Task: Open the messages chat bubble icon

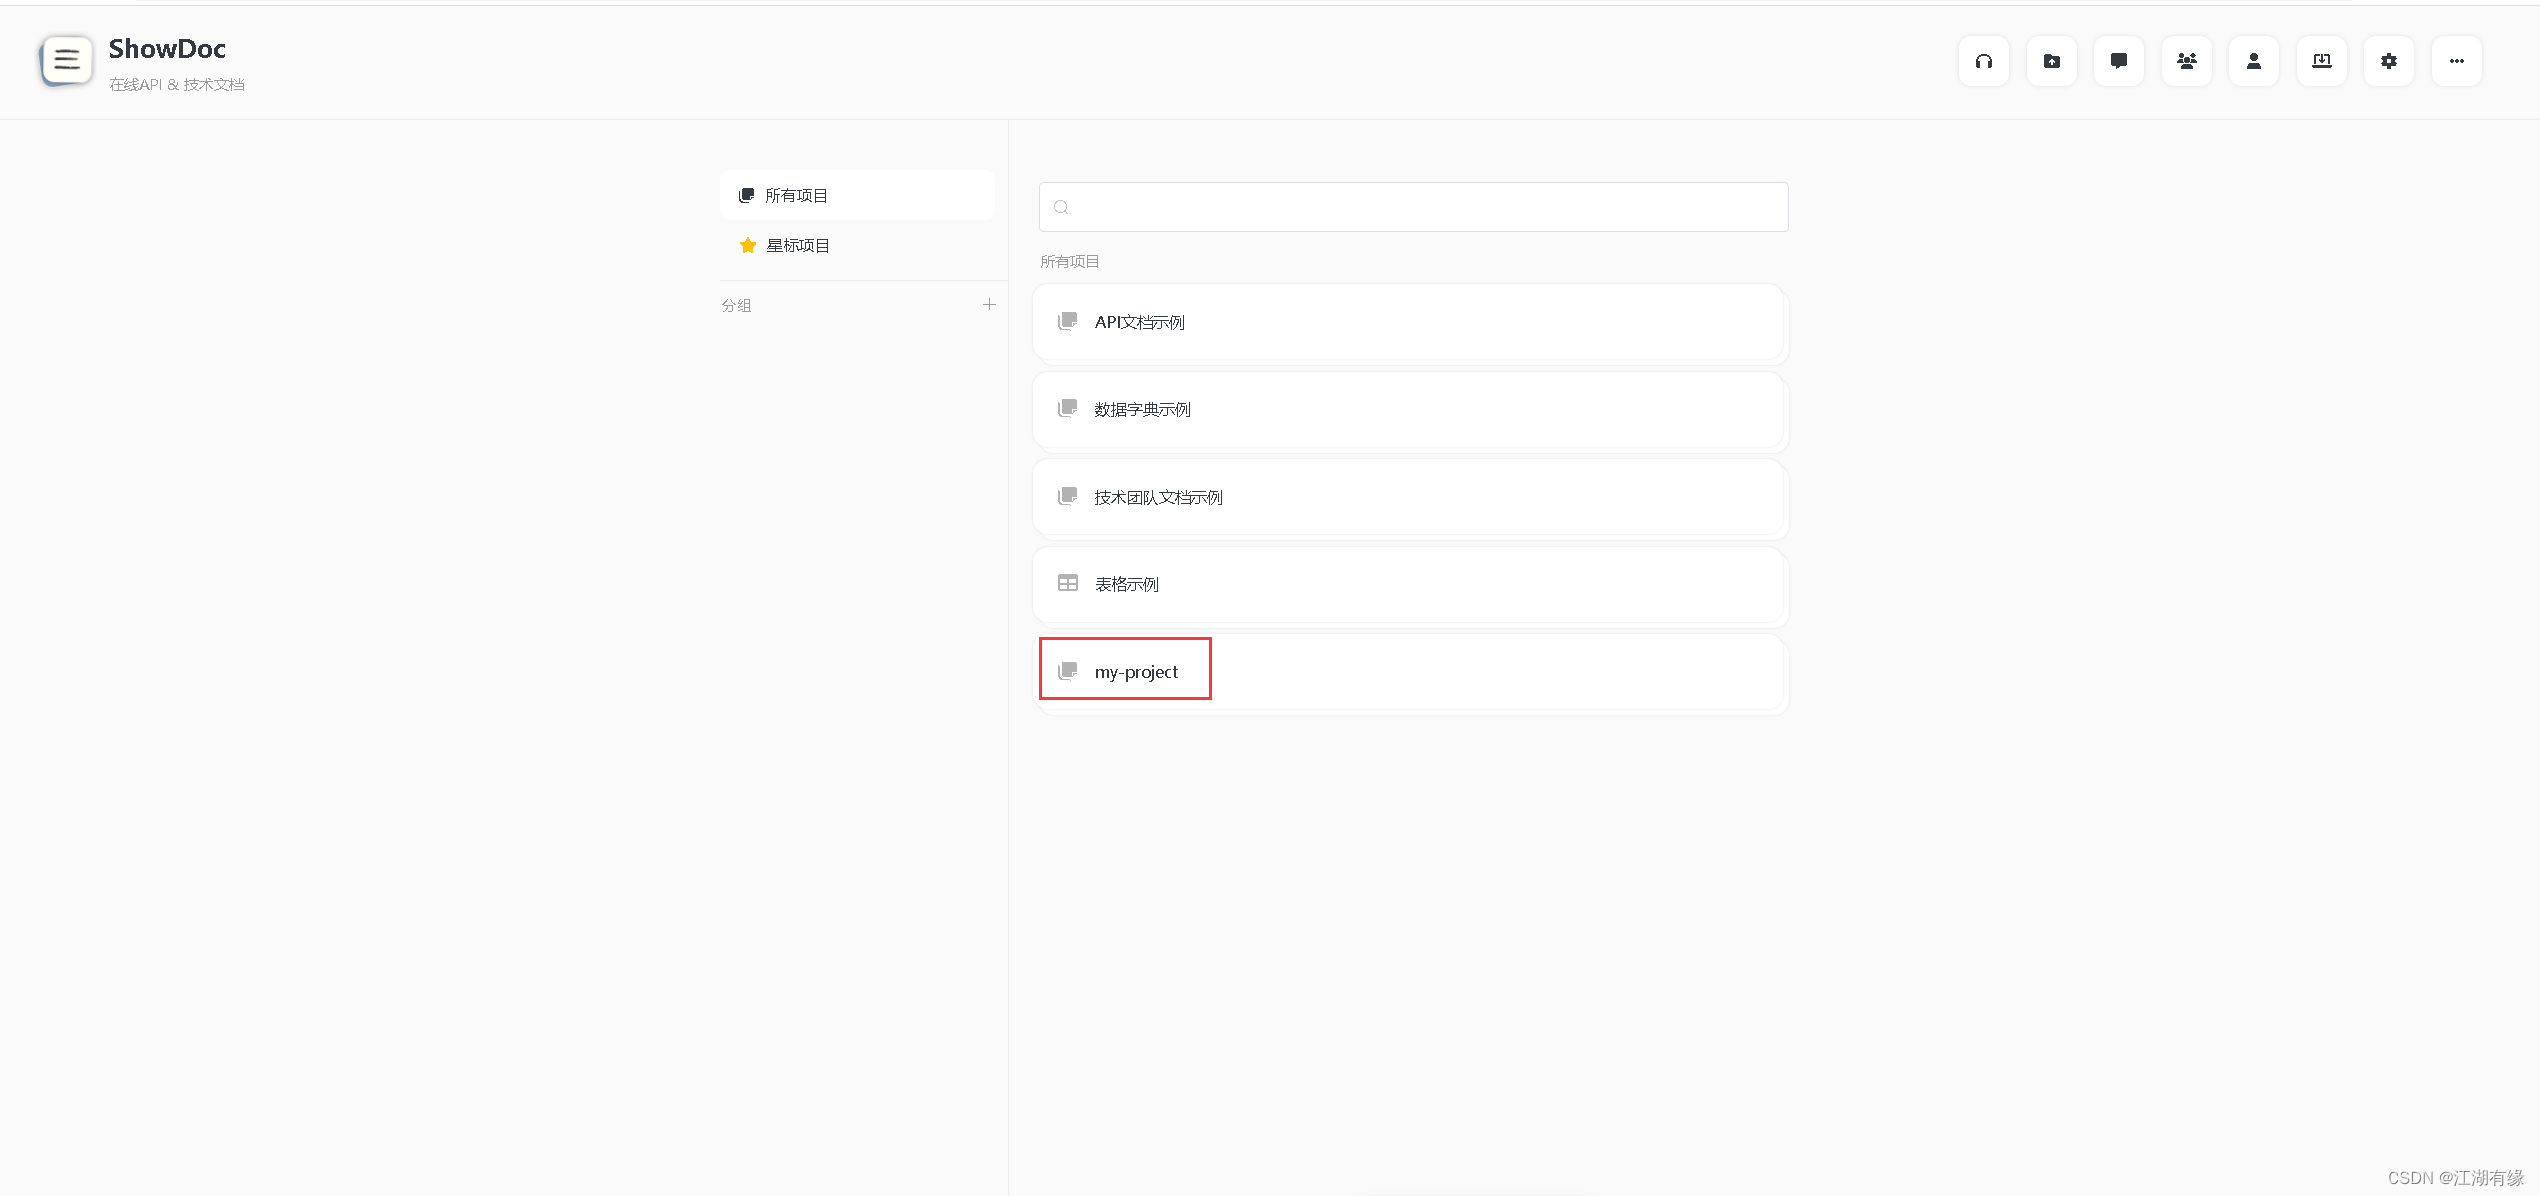Action: (x=2119, y=61)
